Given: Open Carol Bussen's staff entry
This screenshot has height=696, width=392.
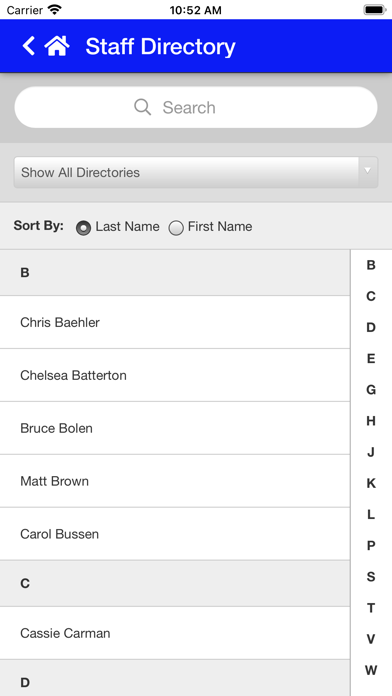Looking at the screenshot, I should click(175, 534).
